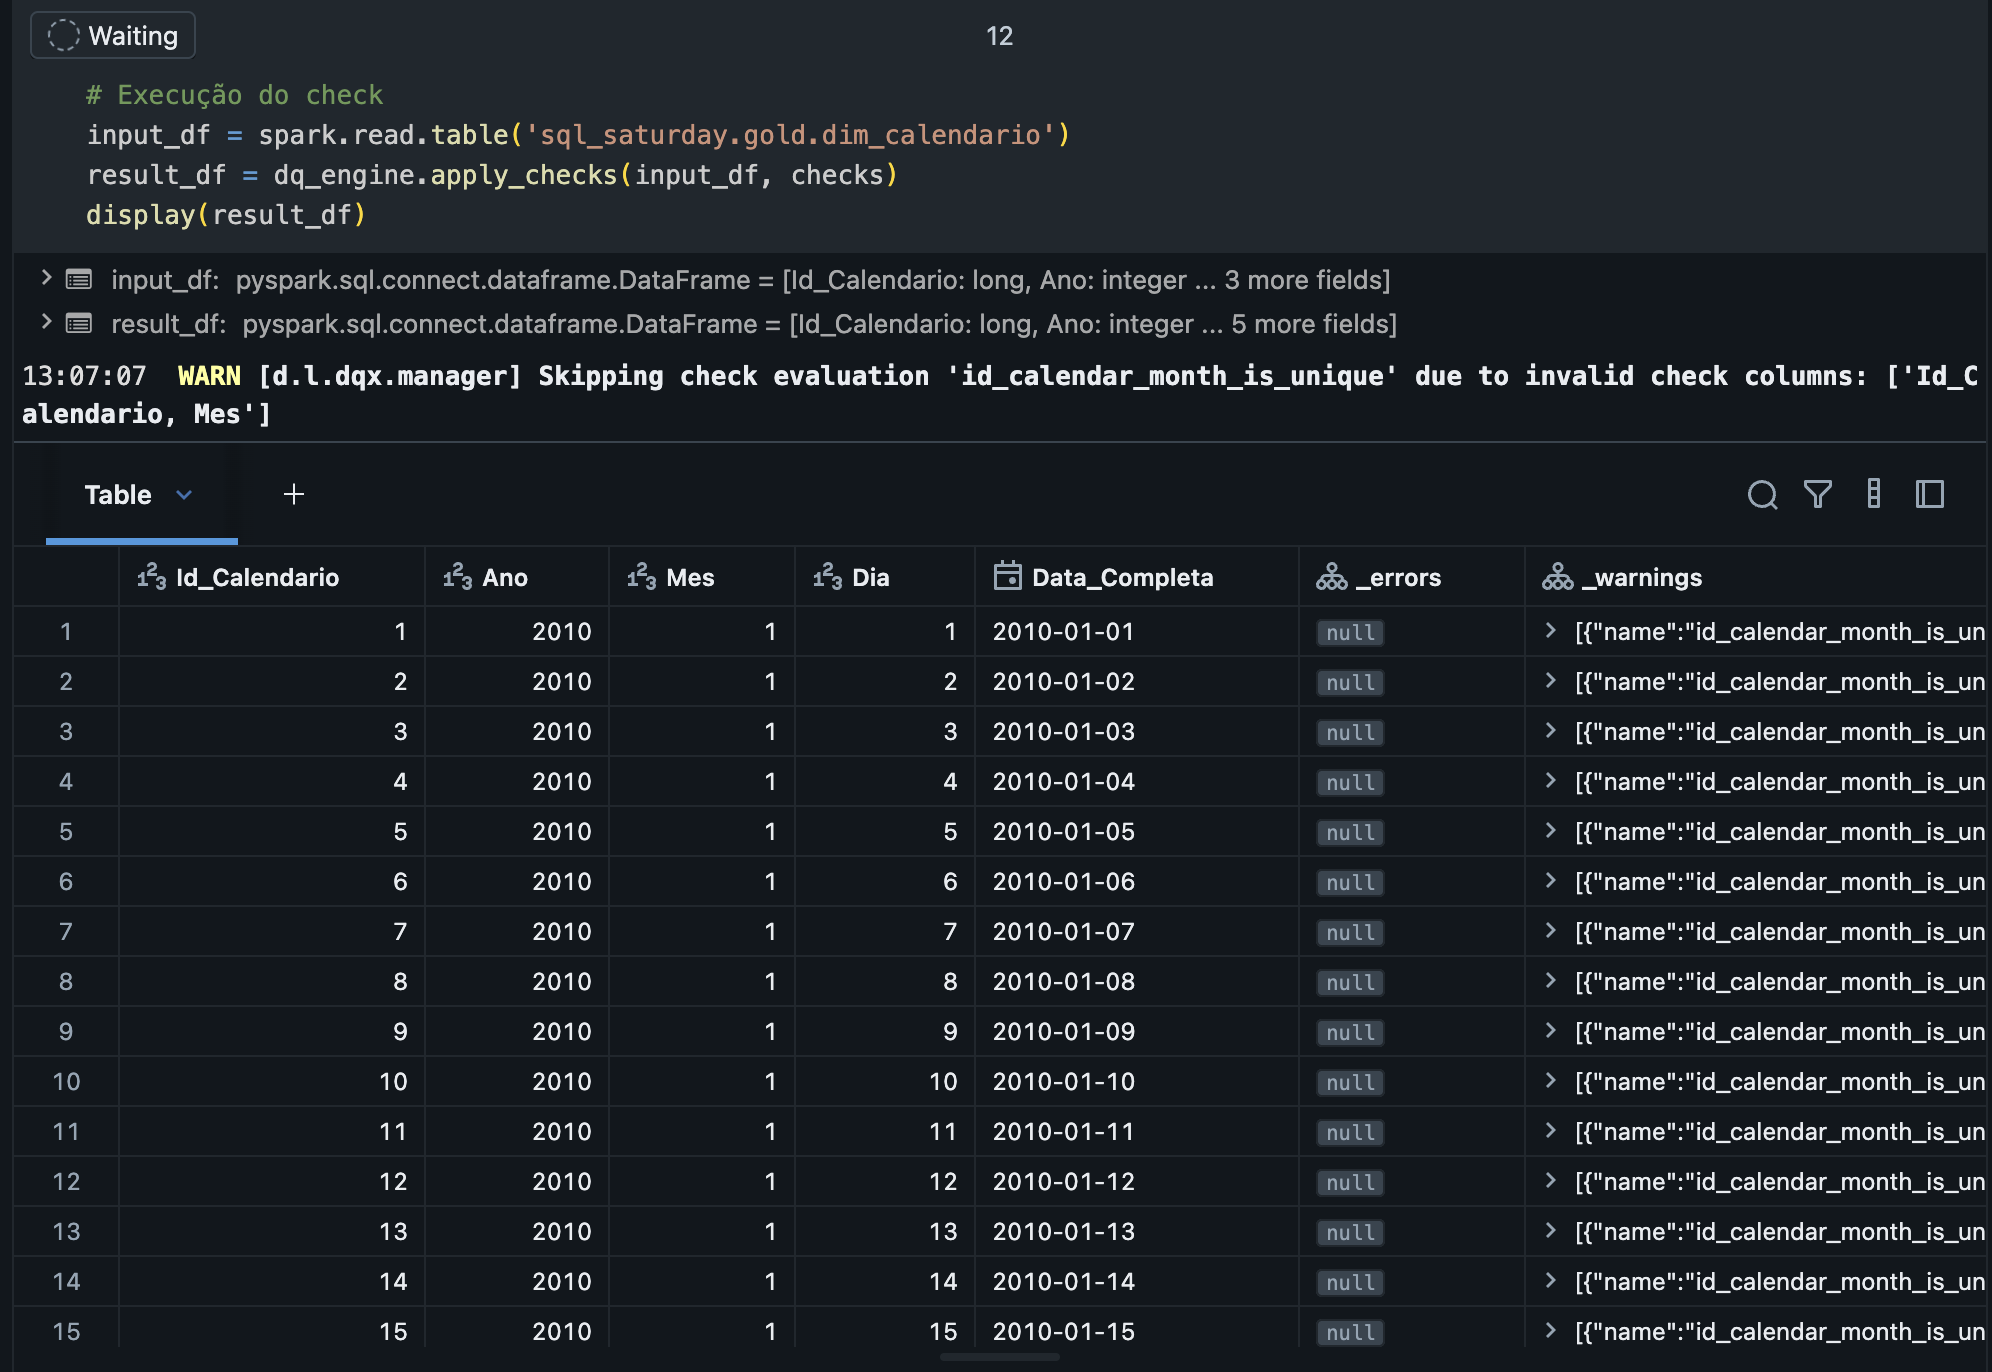Open the Table tab dropdown arrow
Screen dimensions: 1992x1372
[184, 495]
